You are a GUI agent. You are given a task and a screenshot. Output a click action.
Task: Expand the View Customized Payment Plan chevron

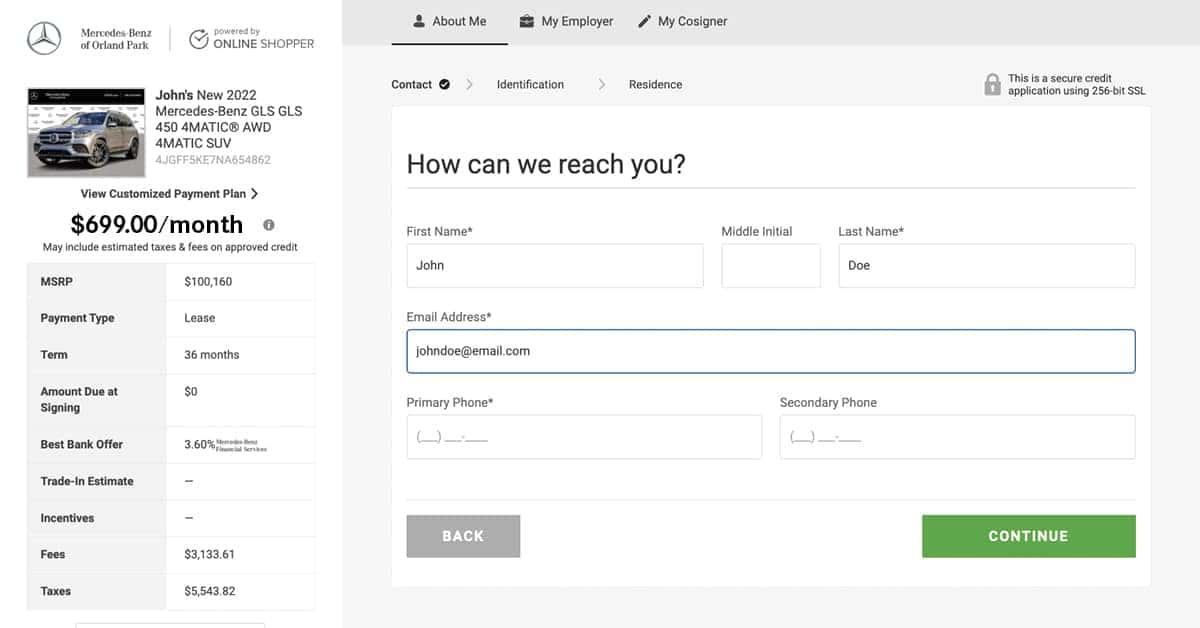[254, 194]
